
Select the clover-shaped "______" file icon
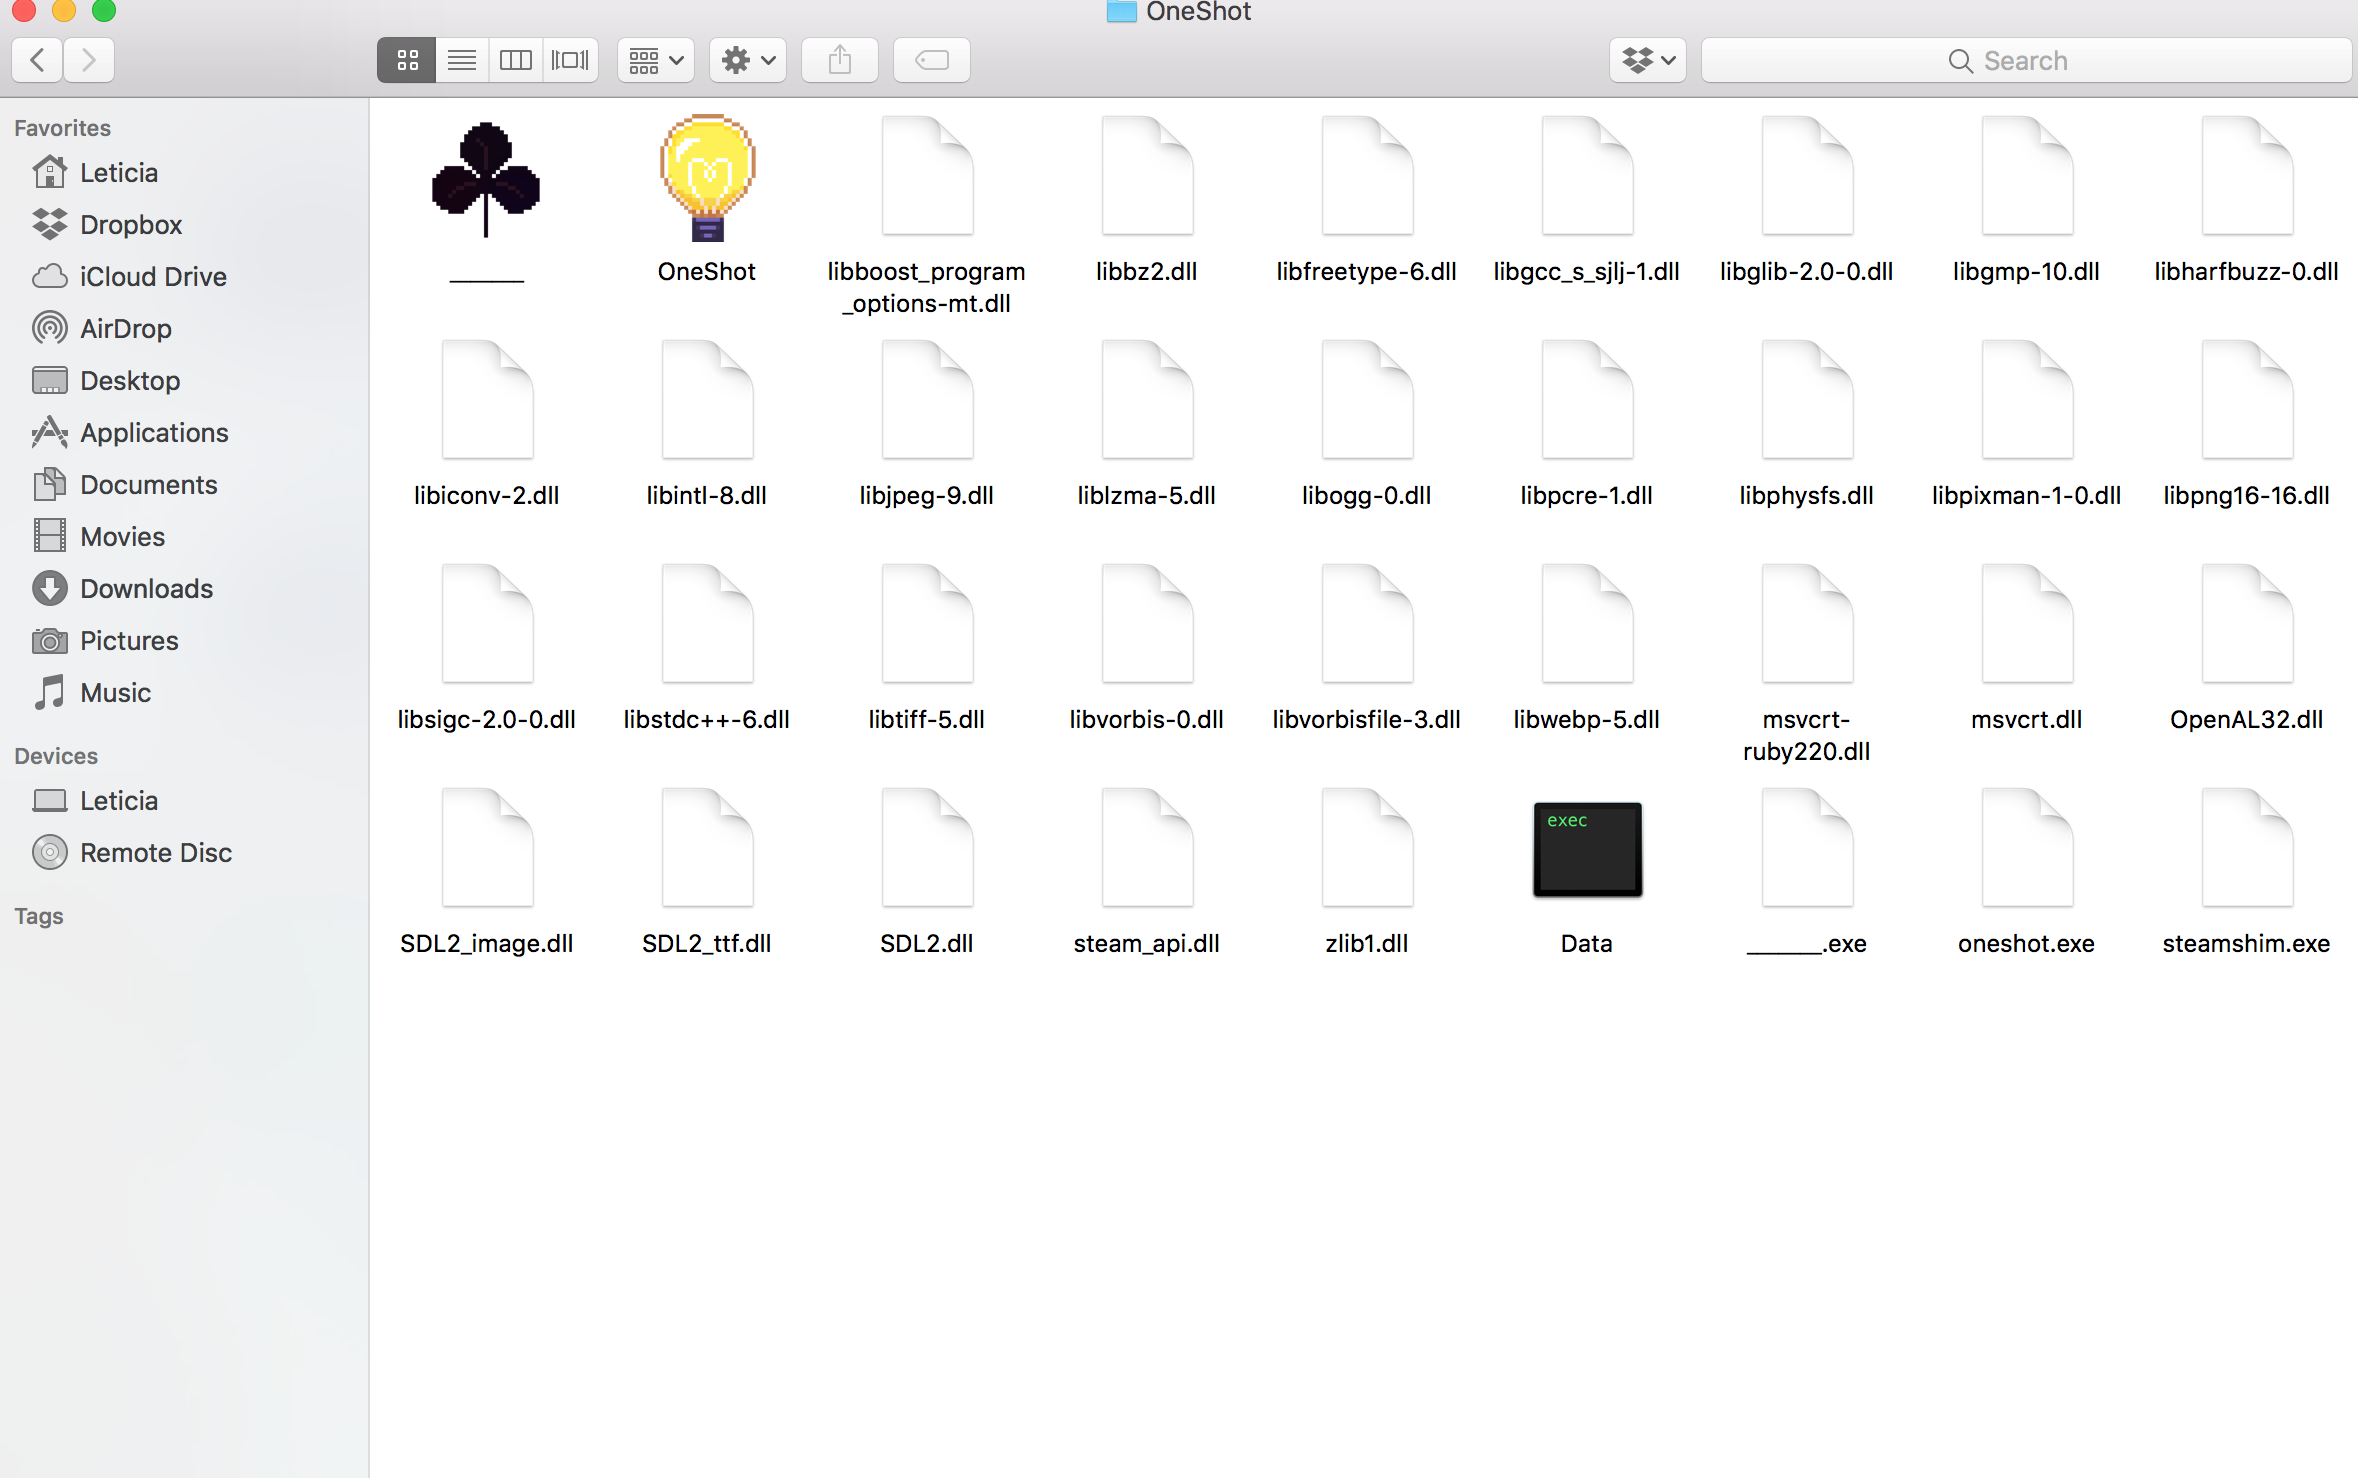tap(487, 178)
